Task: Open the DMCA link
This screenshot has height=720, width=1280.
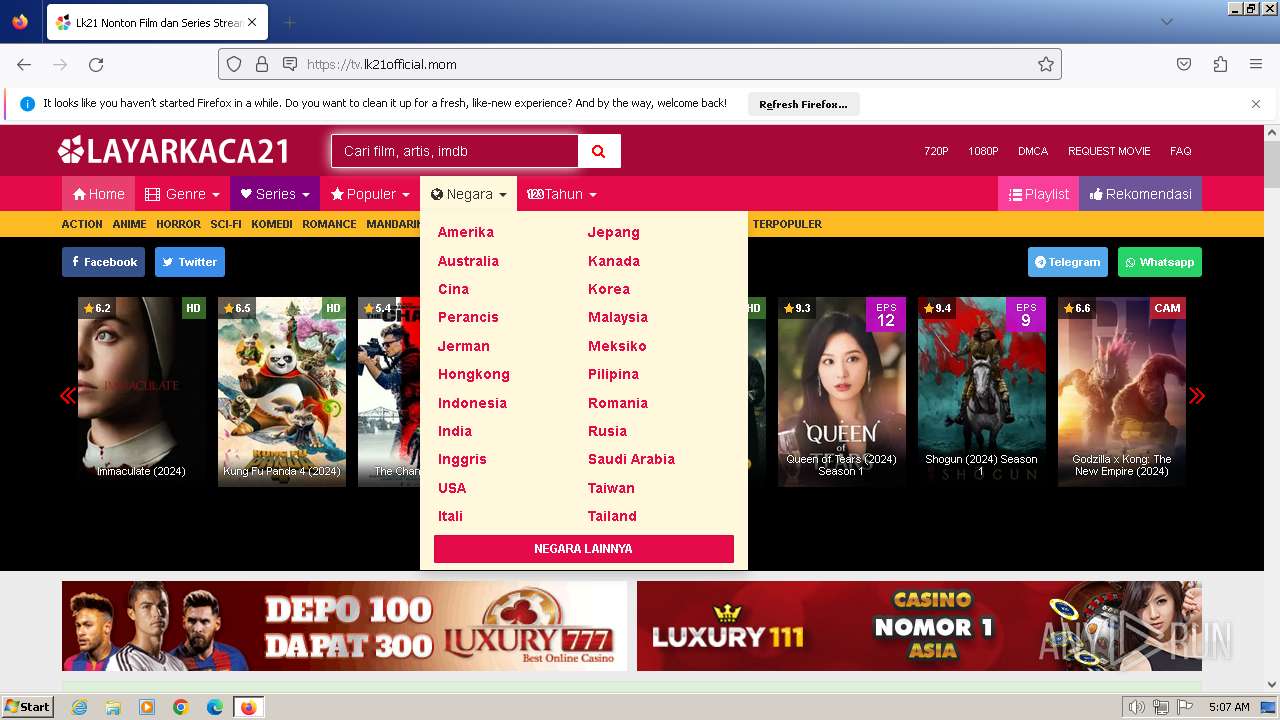Action: click(1033, 151)
